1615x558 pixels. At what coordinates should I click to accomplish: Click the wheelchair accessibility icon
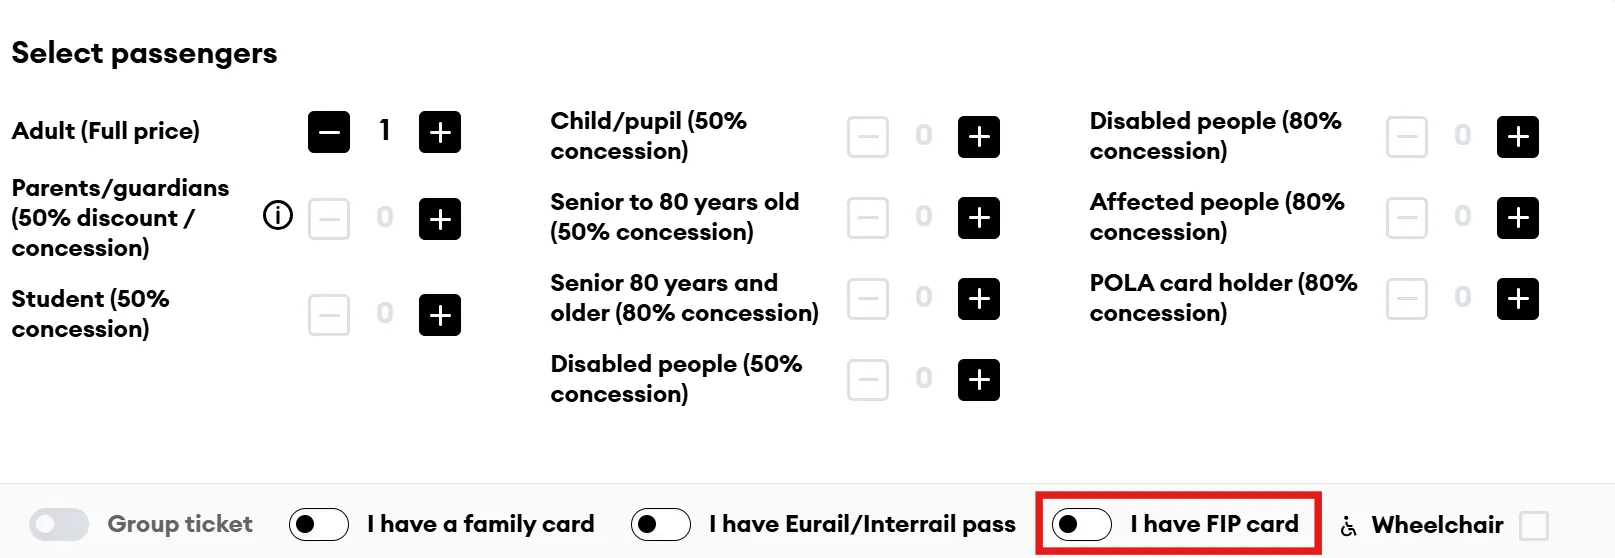(1349, 526)
